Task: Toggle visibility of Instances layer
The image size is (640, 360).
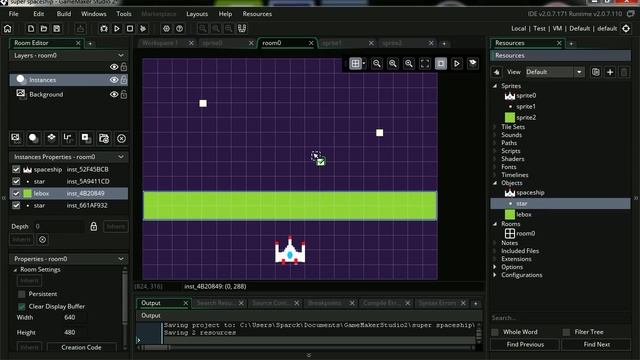Action: point(114,80)
